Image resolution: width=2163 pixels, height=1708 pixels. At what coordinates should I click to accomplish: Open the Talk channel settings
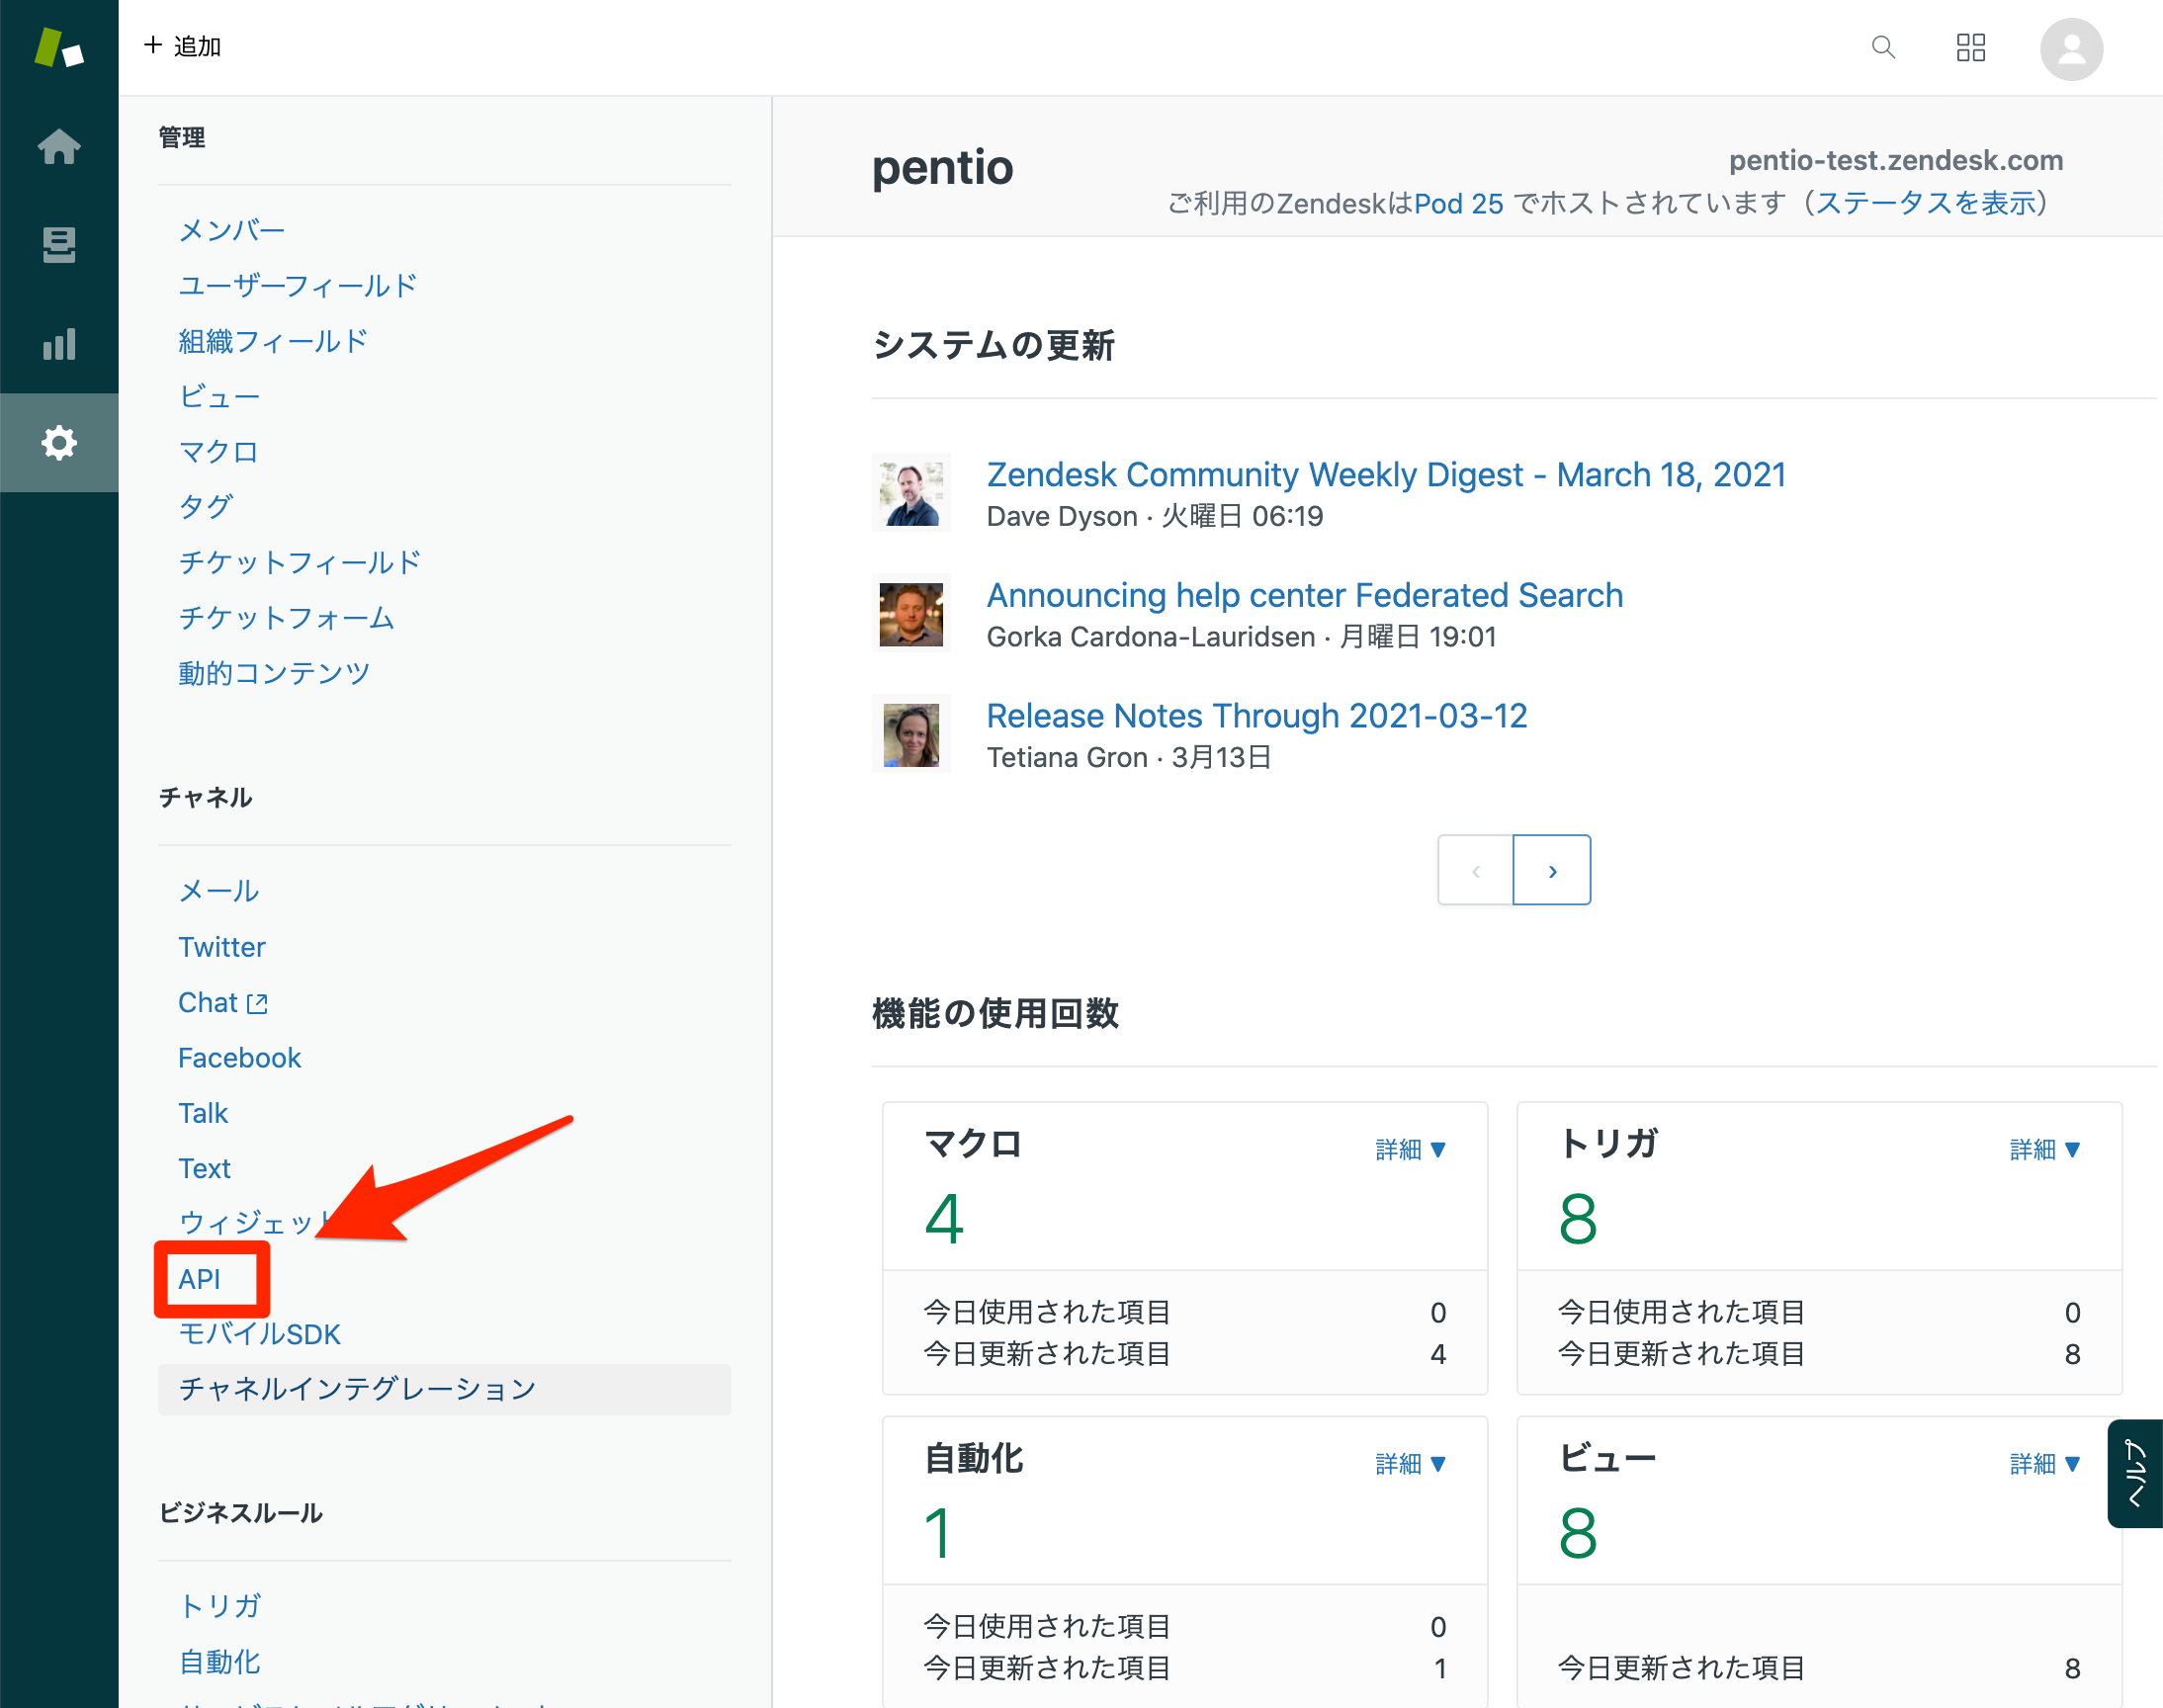tap(203, 1113)
